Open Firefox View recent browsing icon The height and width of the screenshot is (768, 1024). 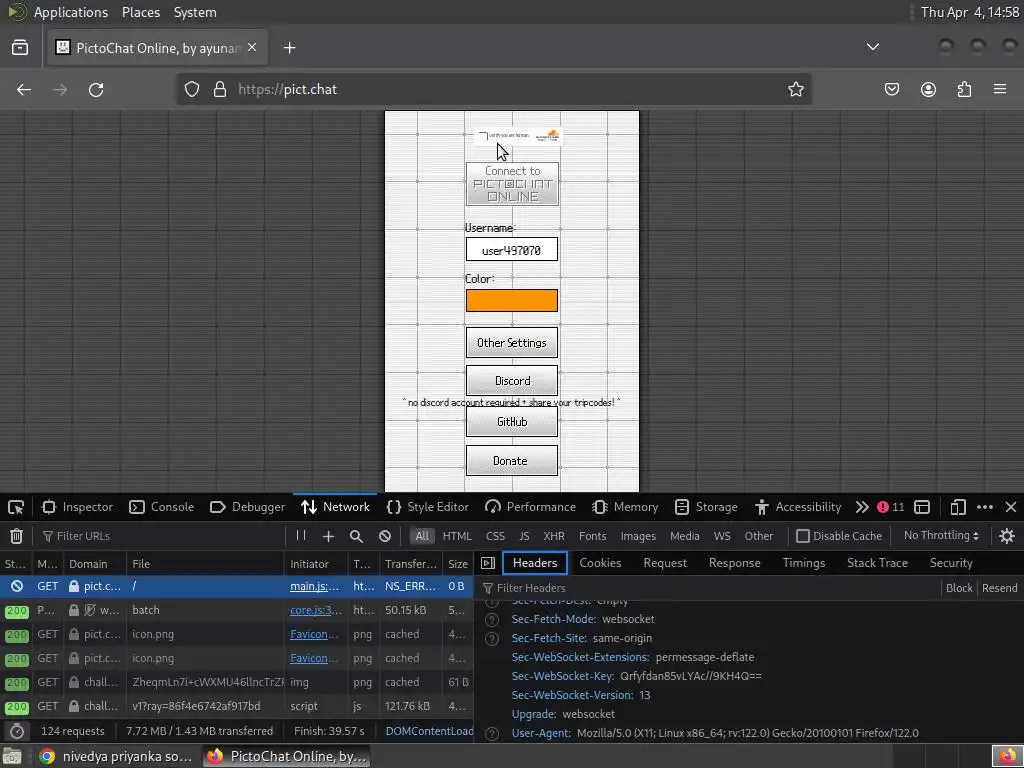tap(20, 48)
